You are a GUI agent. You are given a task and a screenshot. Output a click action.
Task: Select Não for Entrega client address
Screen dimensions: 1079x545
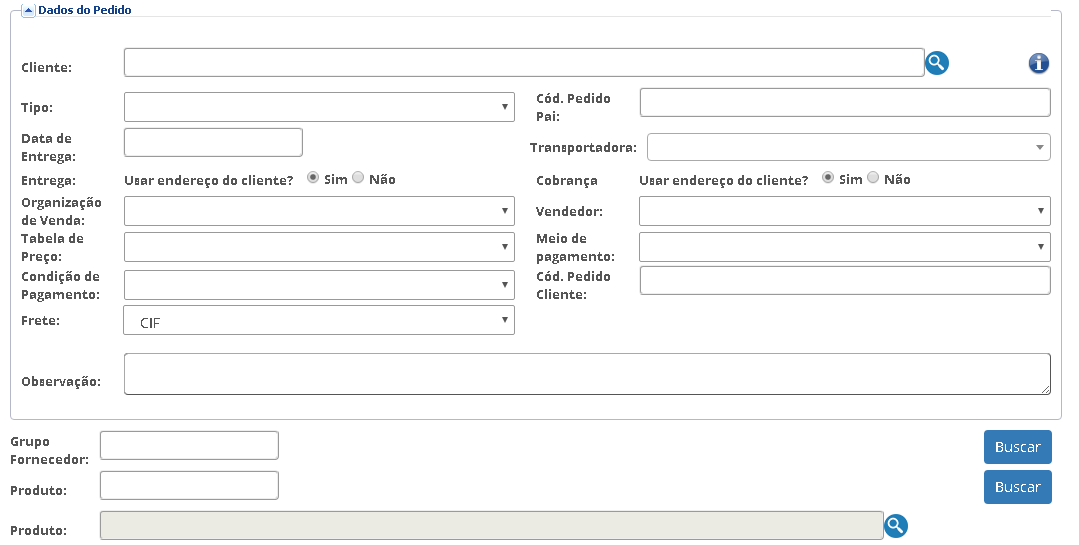click(358, 178)
